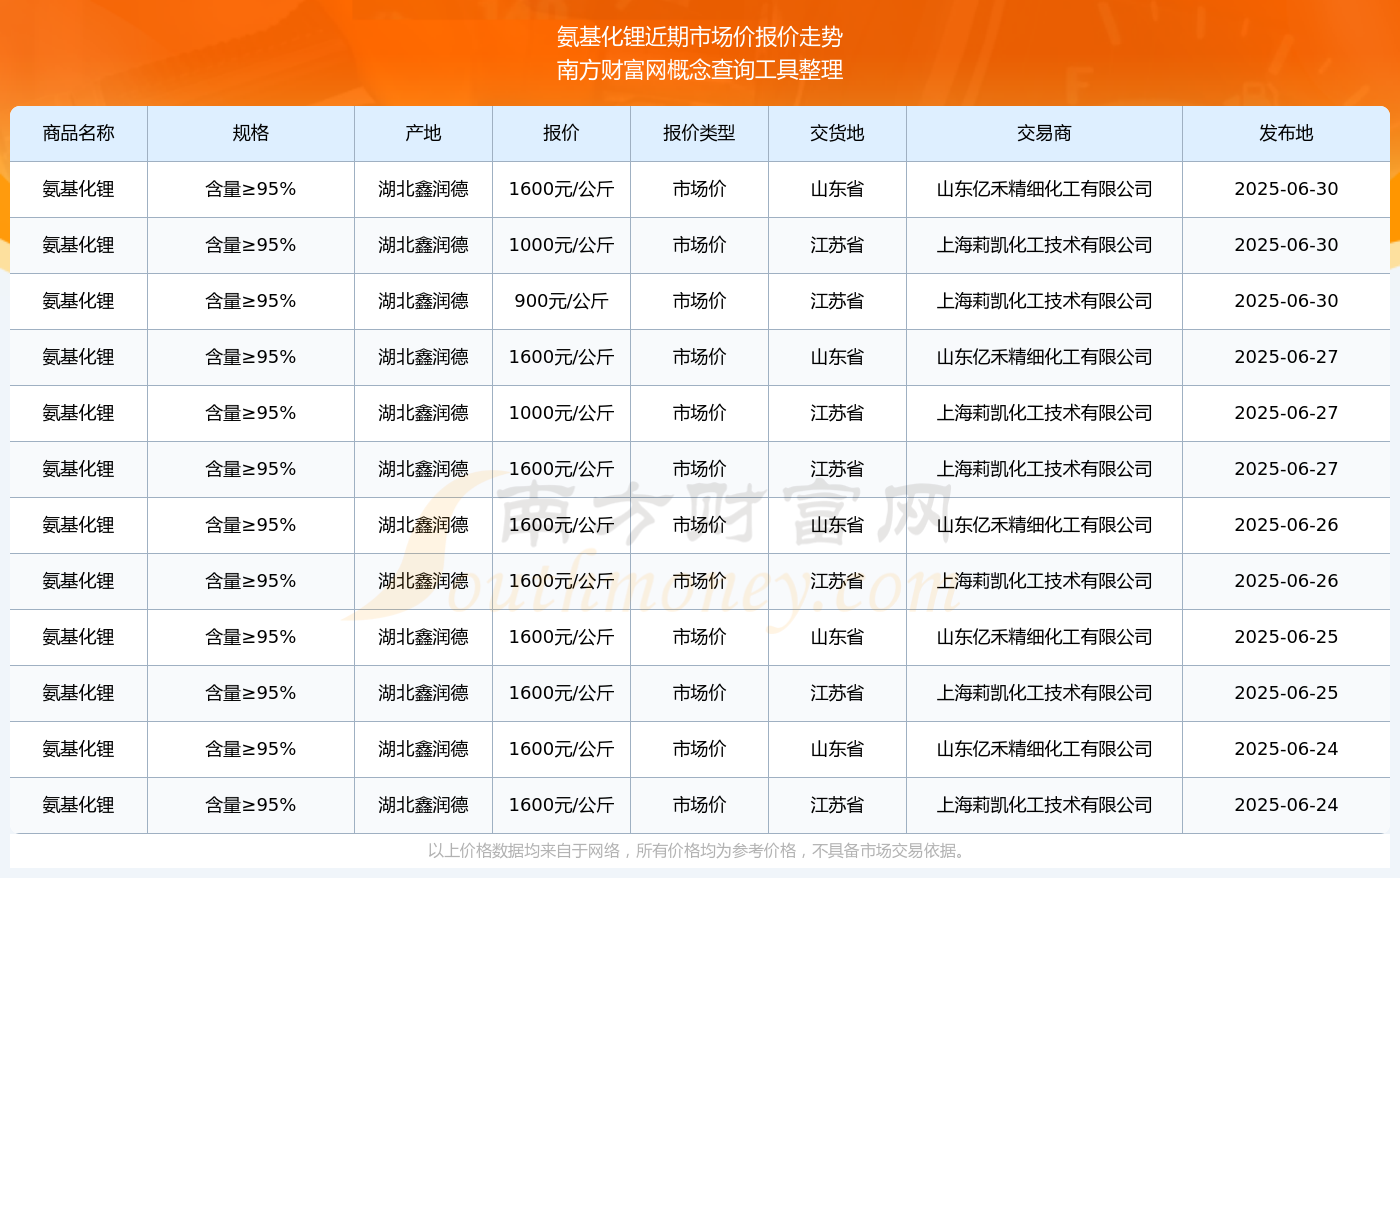1400x1205 pixels.
Task: Click date 2025-06-27 in the 山东省 row
Action: point(1286,357)
